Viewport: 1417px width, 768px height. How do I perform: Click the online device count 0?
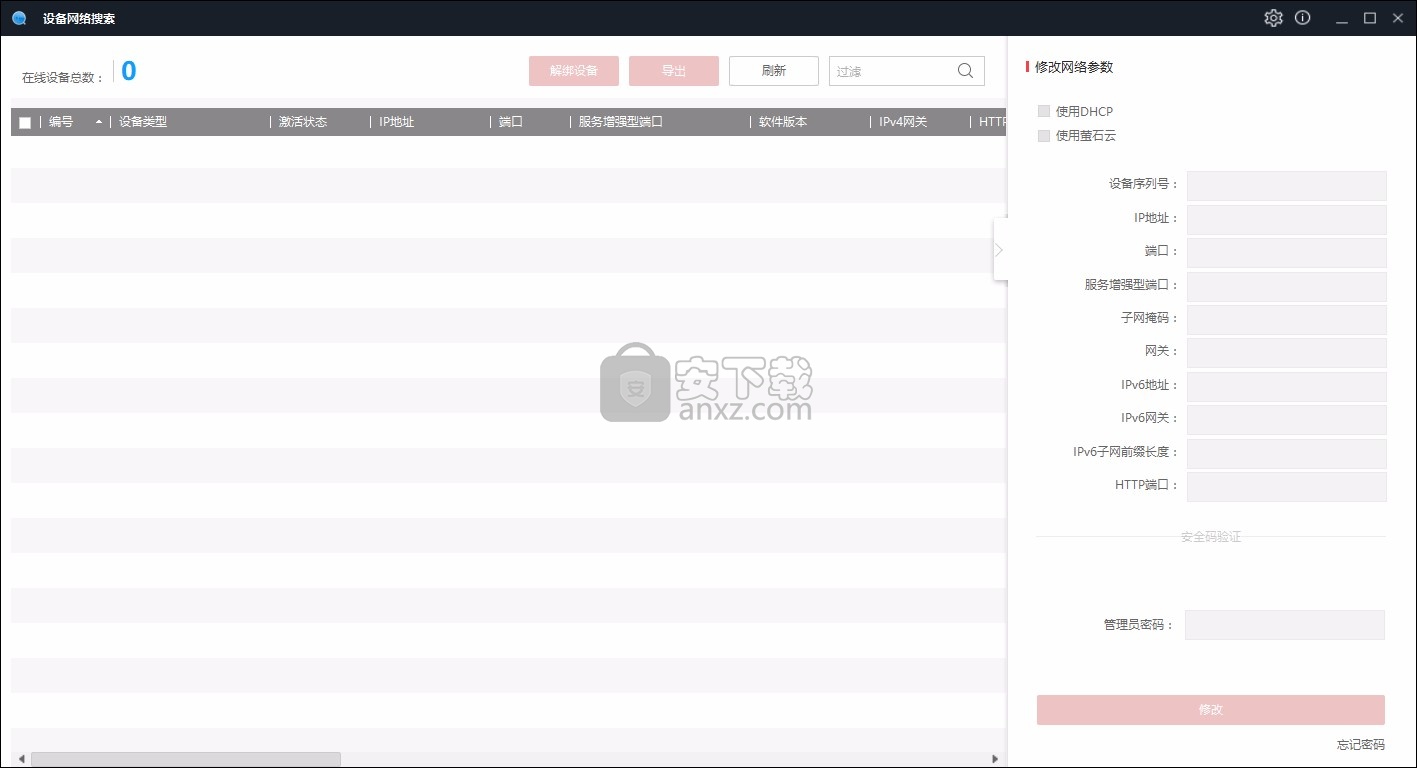click(128, 71)
